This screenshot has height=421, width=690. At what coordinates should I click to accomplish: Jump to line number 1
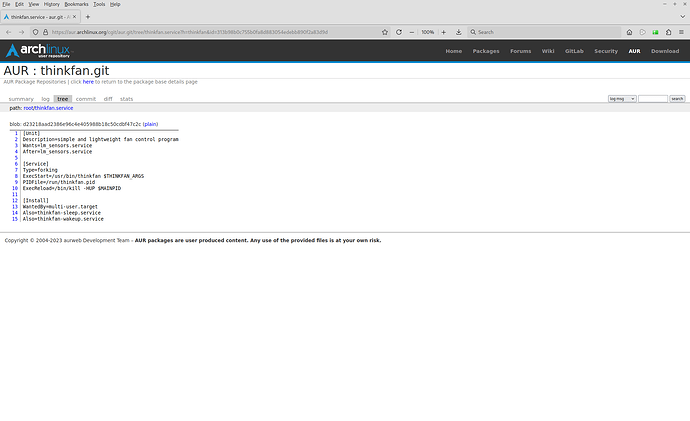coord(16,133)
